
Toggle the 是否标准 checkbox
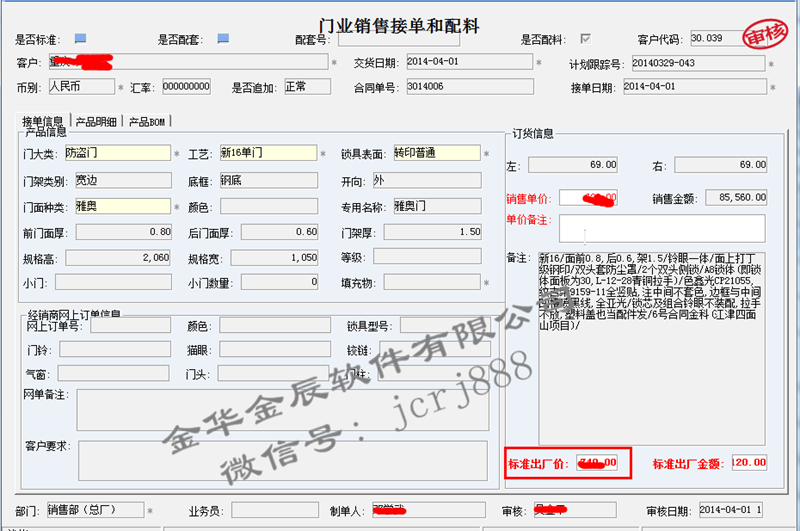point(81,39)
